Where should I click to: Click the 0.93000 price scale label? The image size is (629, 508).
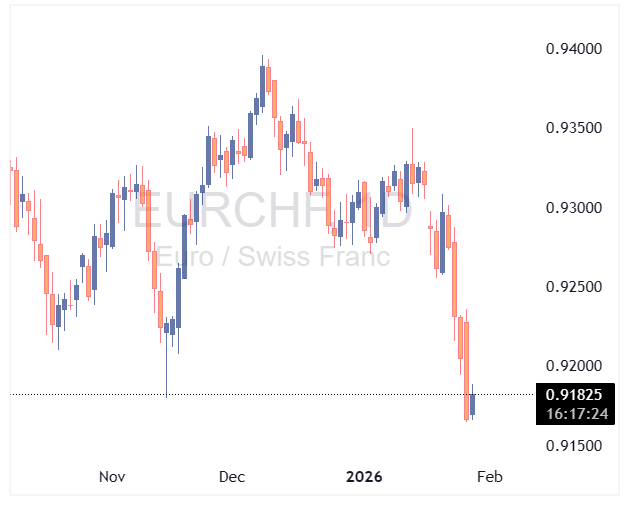tap(573, 208)
